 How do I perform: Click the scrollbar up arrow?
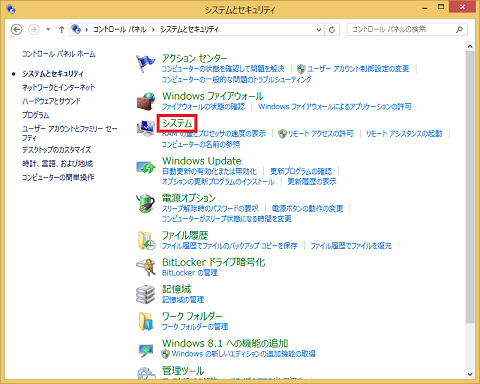click(470, 46)
